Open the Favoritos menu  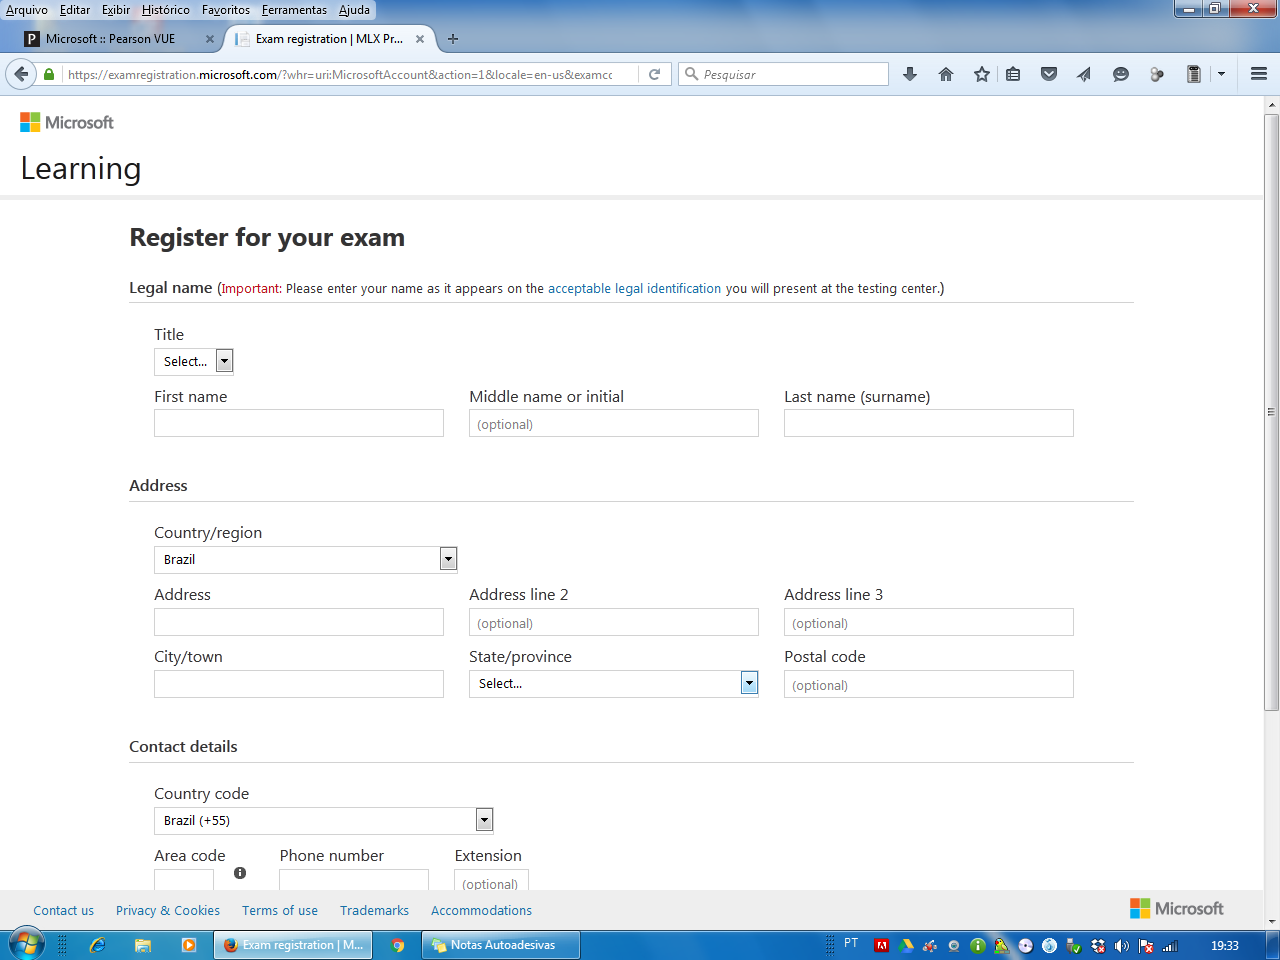tap(226, 10)
